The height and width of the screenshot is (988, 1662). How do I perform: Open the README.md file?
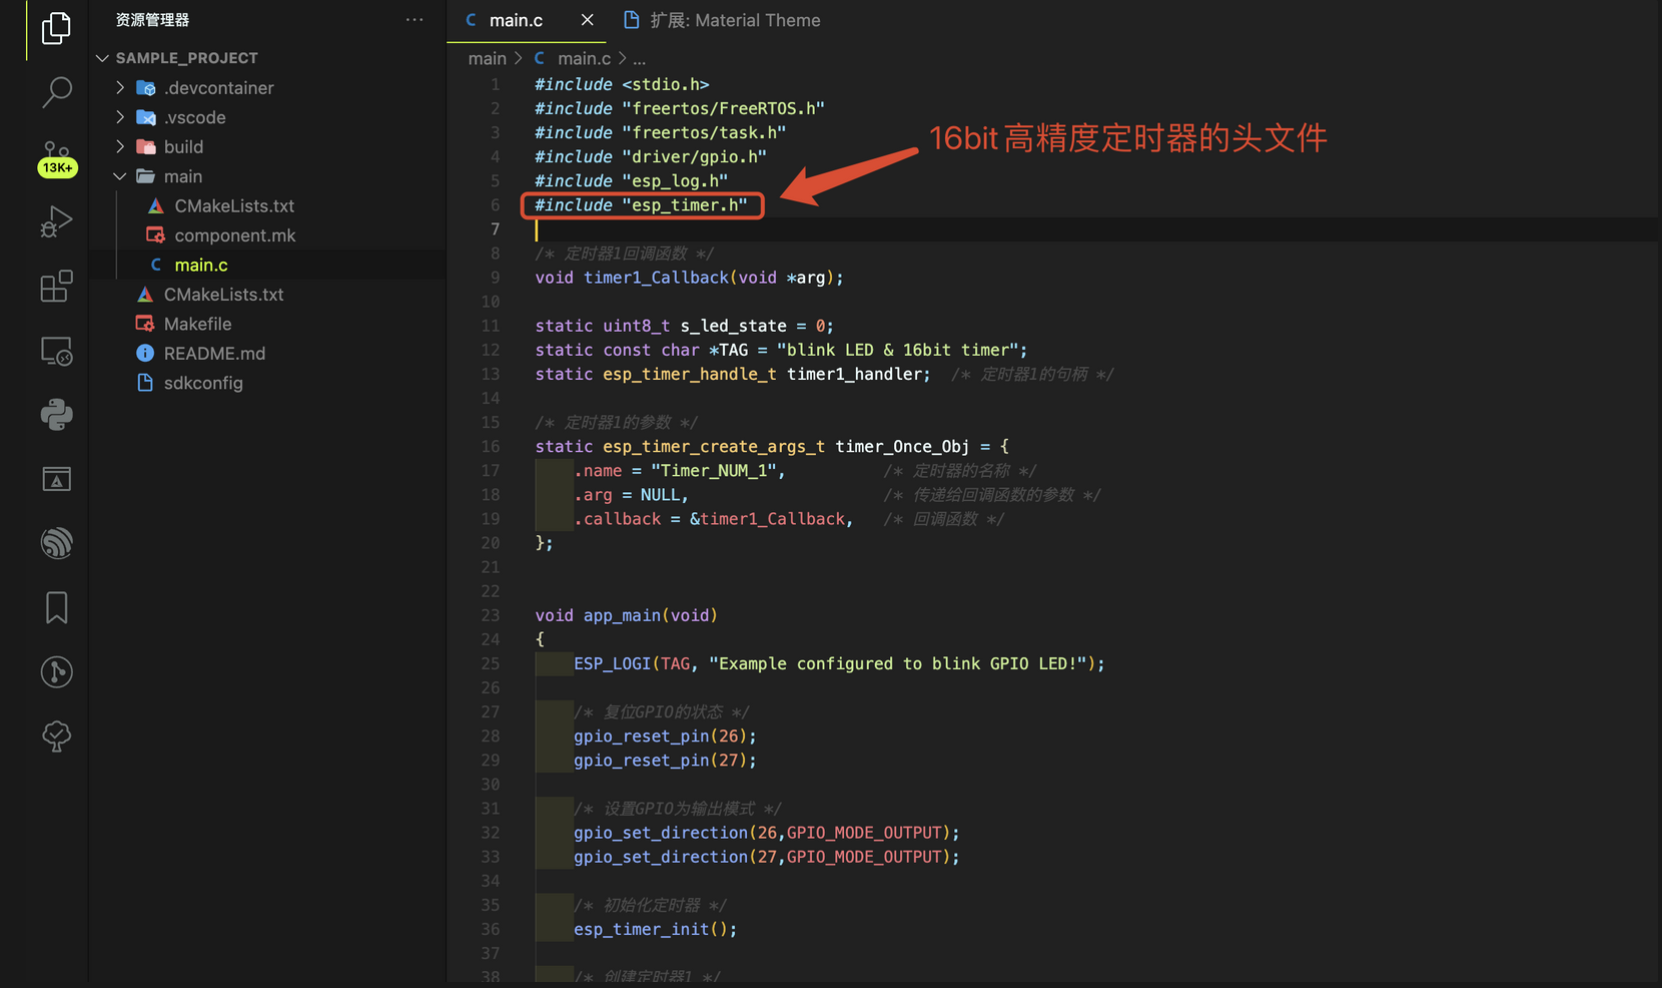point(214,353)
